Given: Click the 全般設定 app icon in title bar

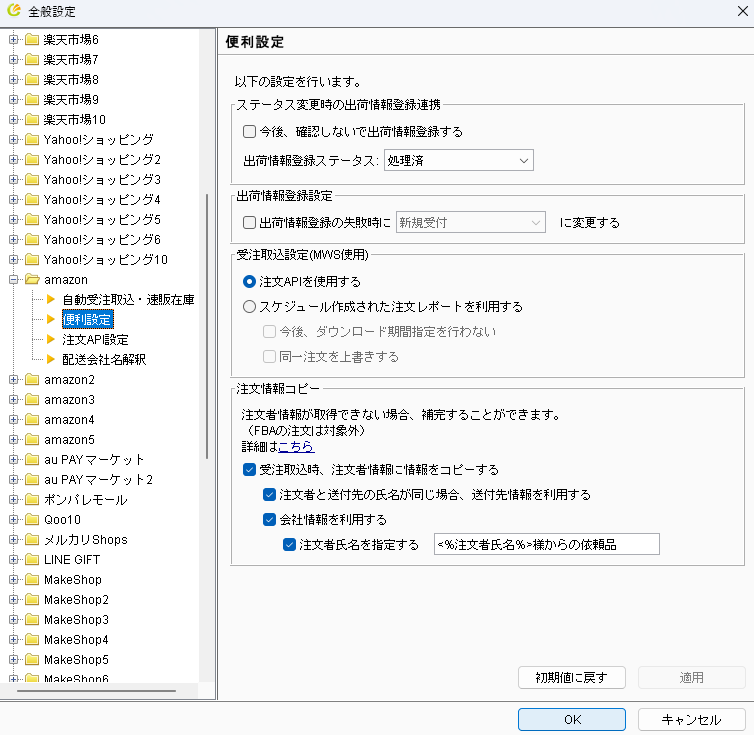Looking at the screenshot, I should point(14,10).
